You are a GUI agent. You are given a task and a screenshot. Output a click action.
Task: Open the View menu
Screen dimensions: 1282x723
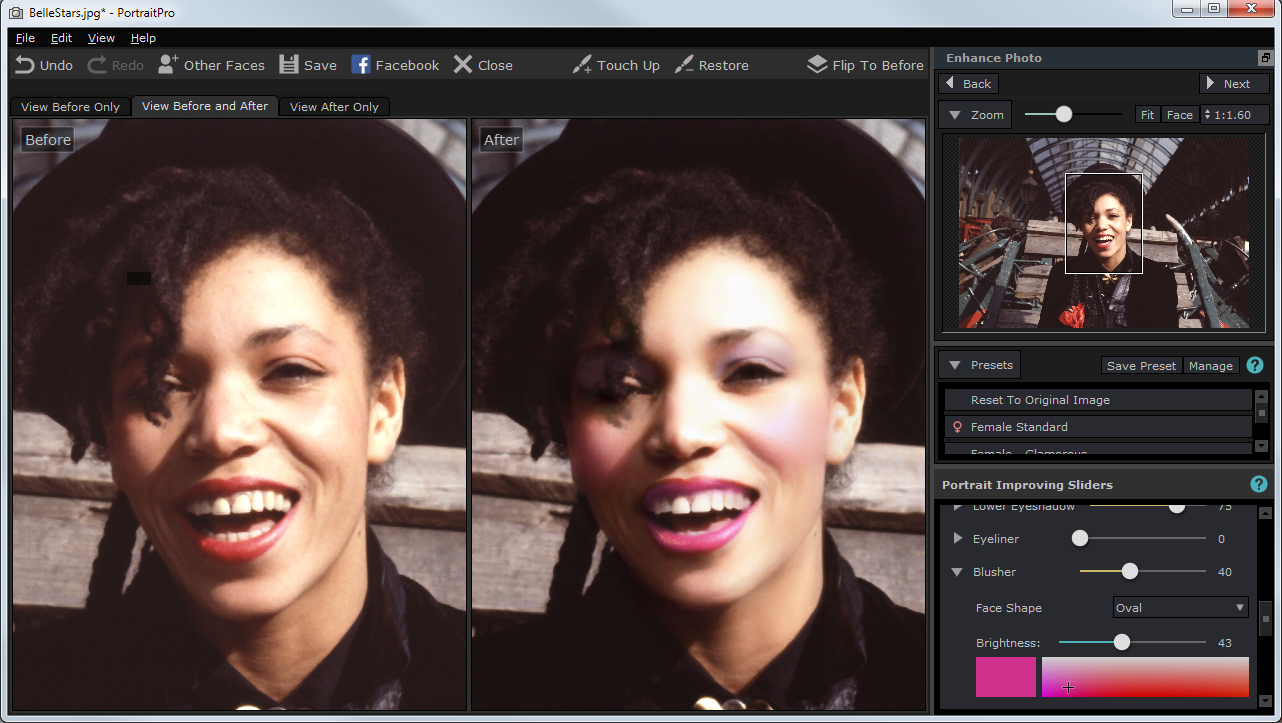pyautogui.click(x=101, y=38)
